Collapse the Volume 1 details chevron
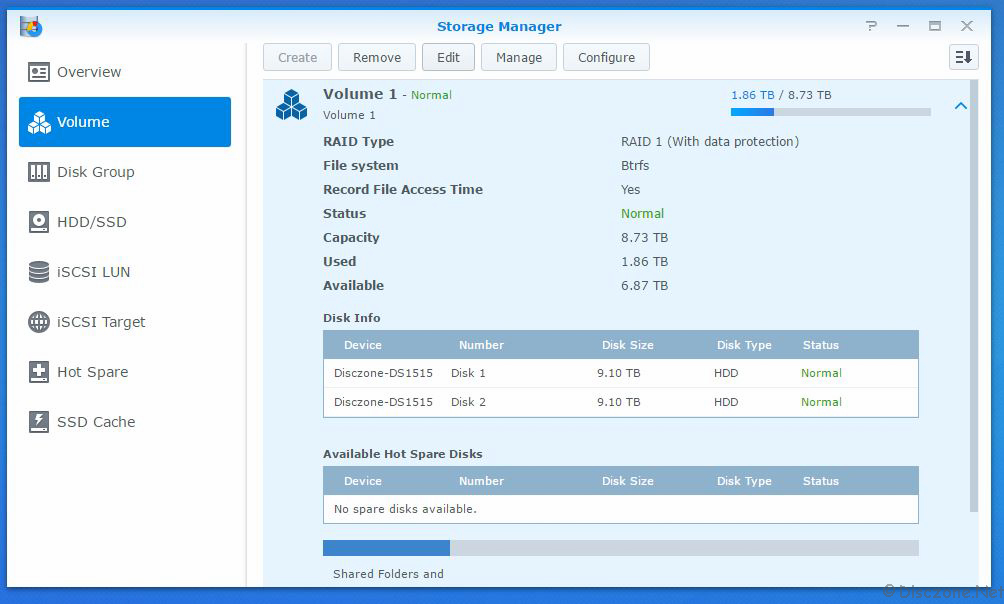The image size is (1004, 604). pos(960,106)
